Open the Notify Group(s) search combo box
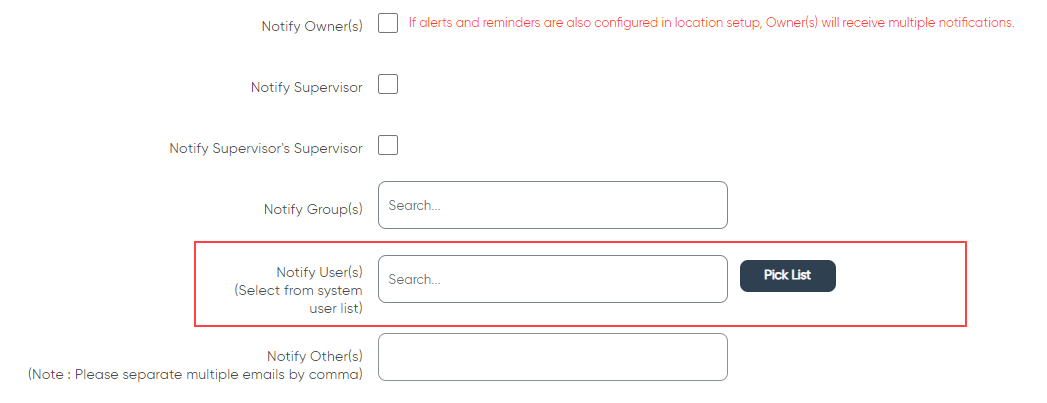Viewport: 1047px width, 403px height. [x=553, y=205]
